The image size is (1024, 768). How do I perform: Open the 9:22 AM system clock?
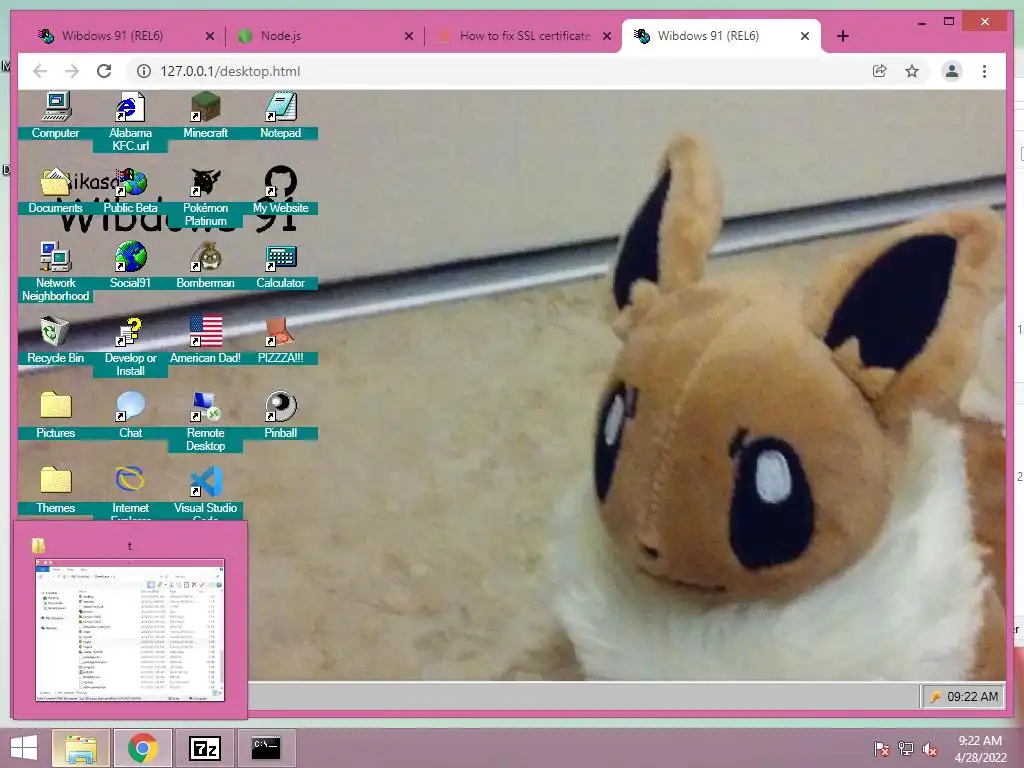[x=980, y=749]
